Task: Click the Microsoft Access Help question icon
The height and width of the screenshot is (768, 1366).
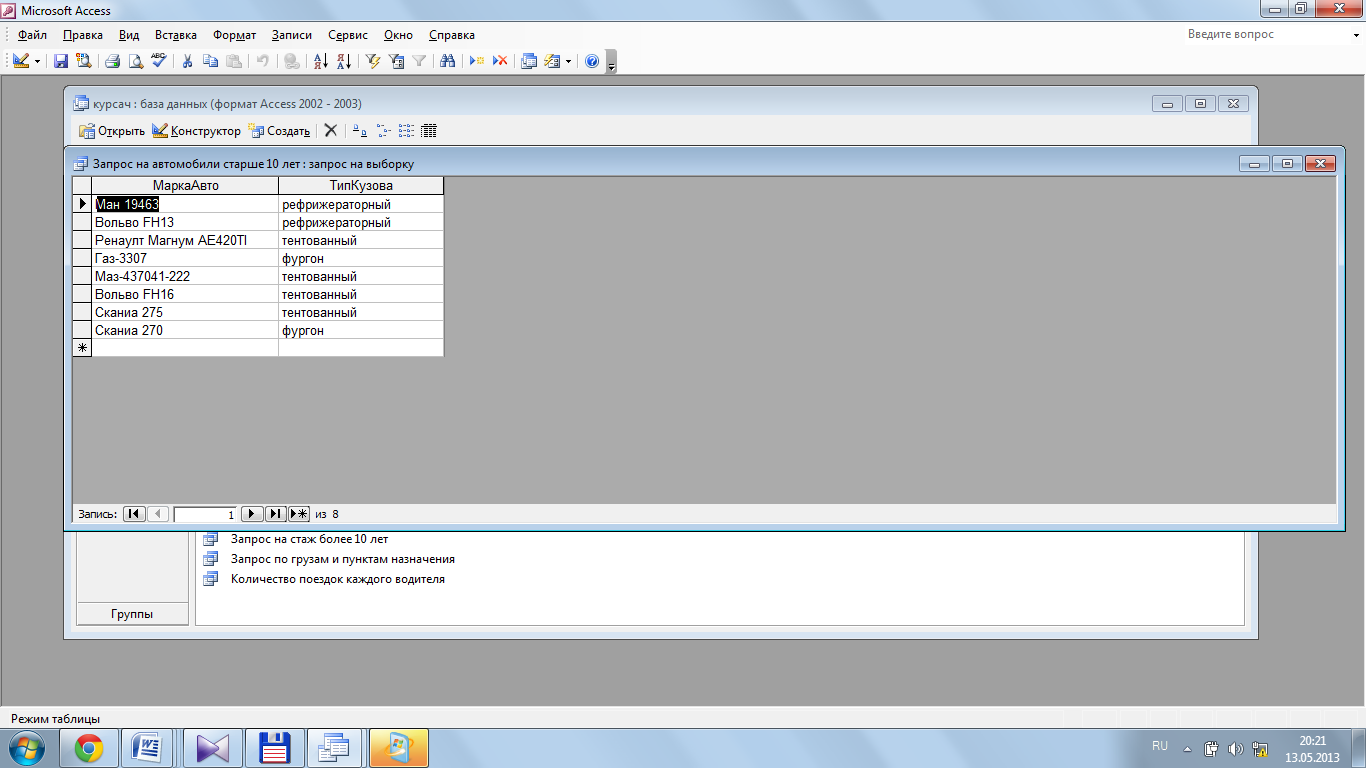Action: coord(592,61)
